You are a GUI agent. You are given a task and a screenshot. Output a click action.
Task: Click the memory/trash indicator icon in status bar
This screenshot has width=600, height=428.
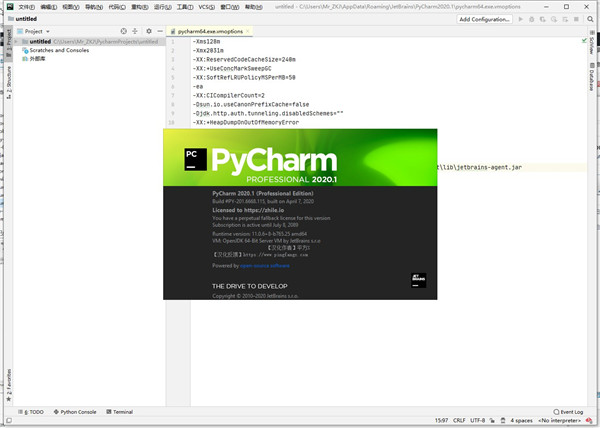tap(503, 421)
